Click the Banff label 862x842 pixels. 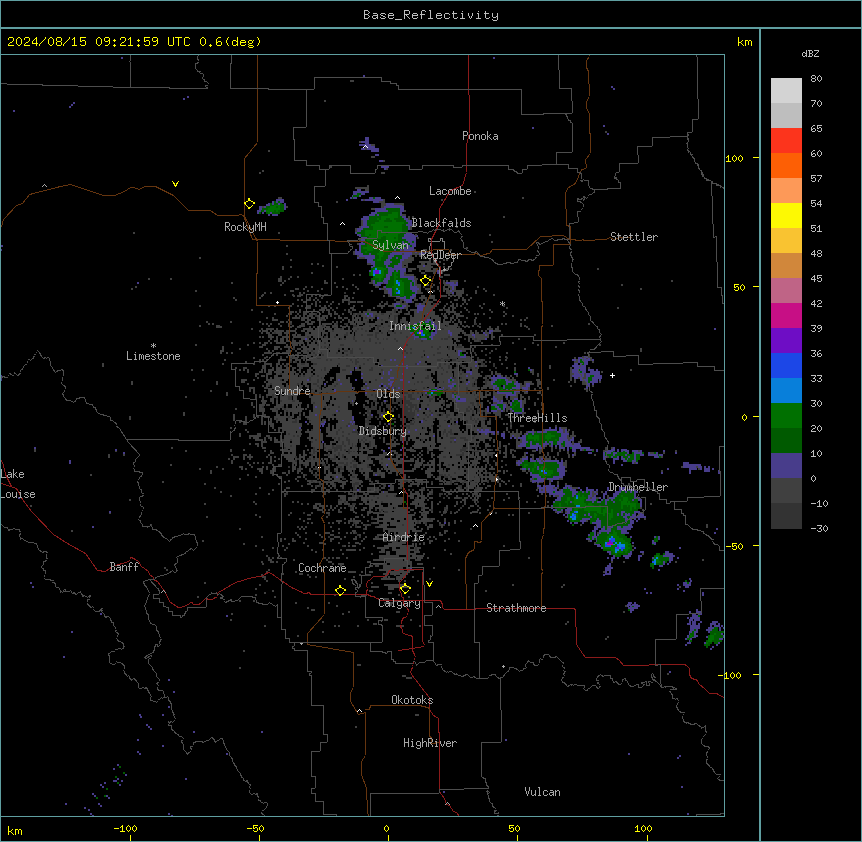click(x=124, y=567)
